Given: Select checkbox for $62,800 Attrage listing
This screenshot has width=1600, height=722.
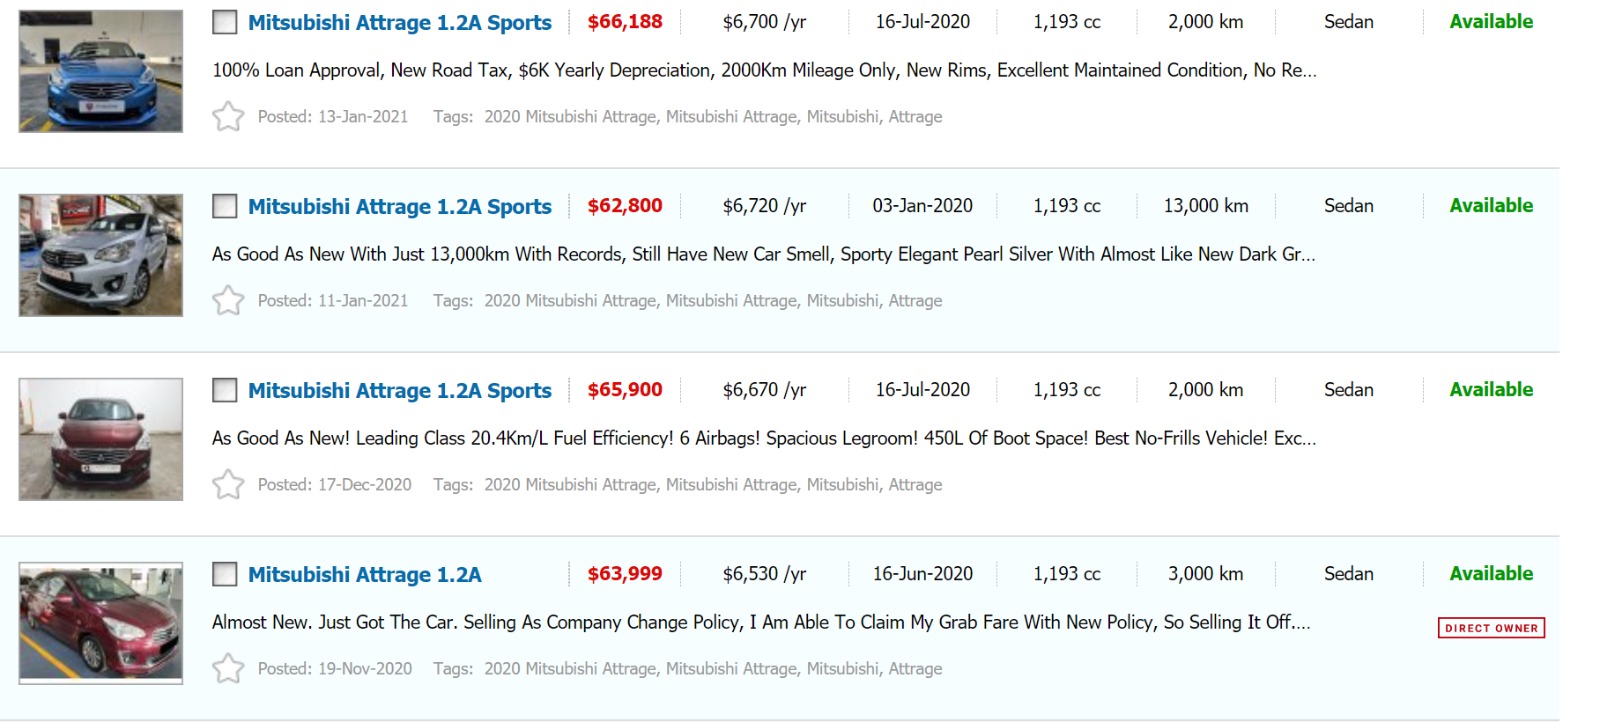Looking at the screenshot, I should pos(225,206).
